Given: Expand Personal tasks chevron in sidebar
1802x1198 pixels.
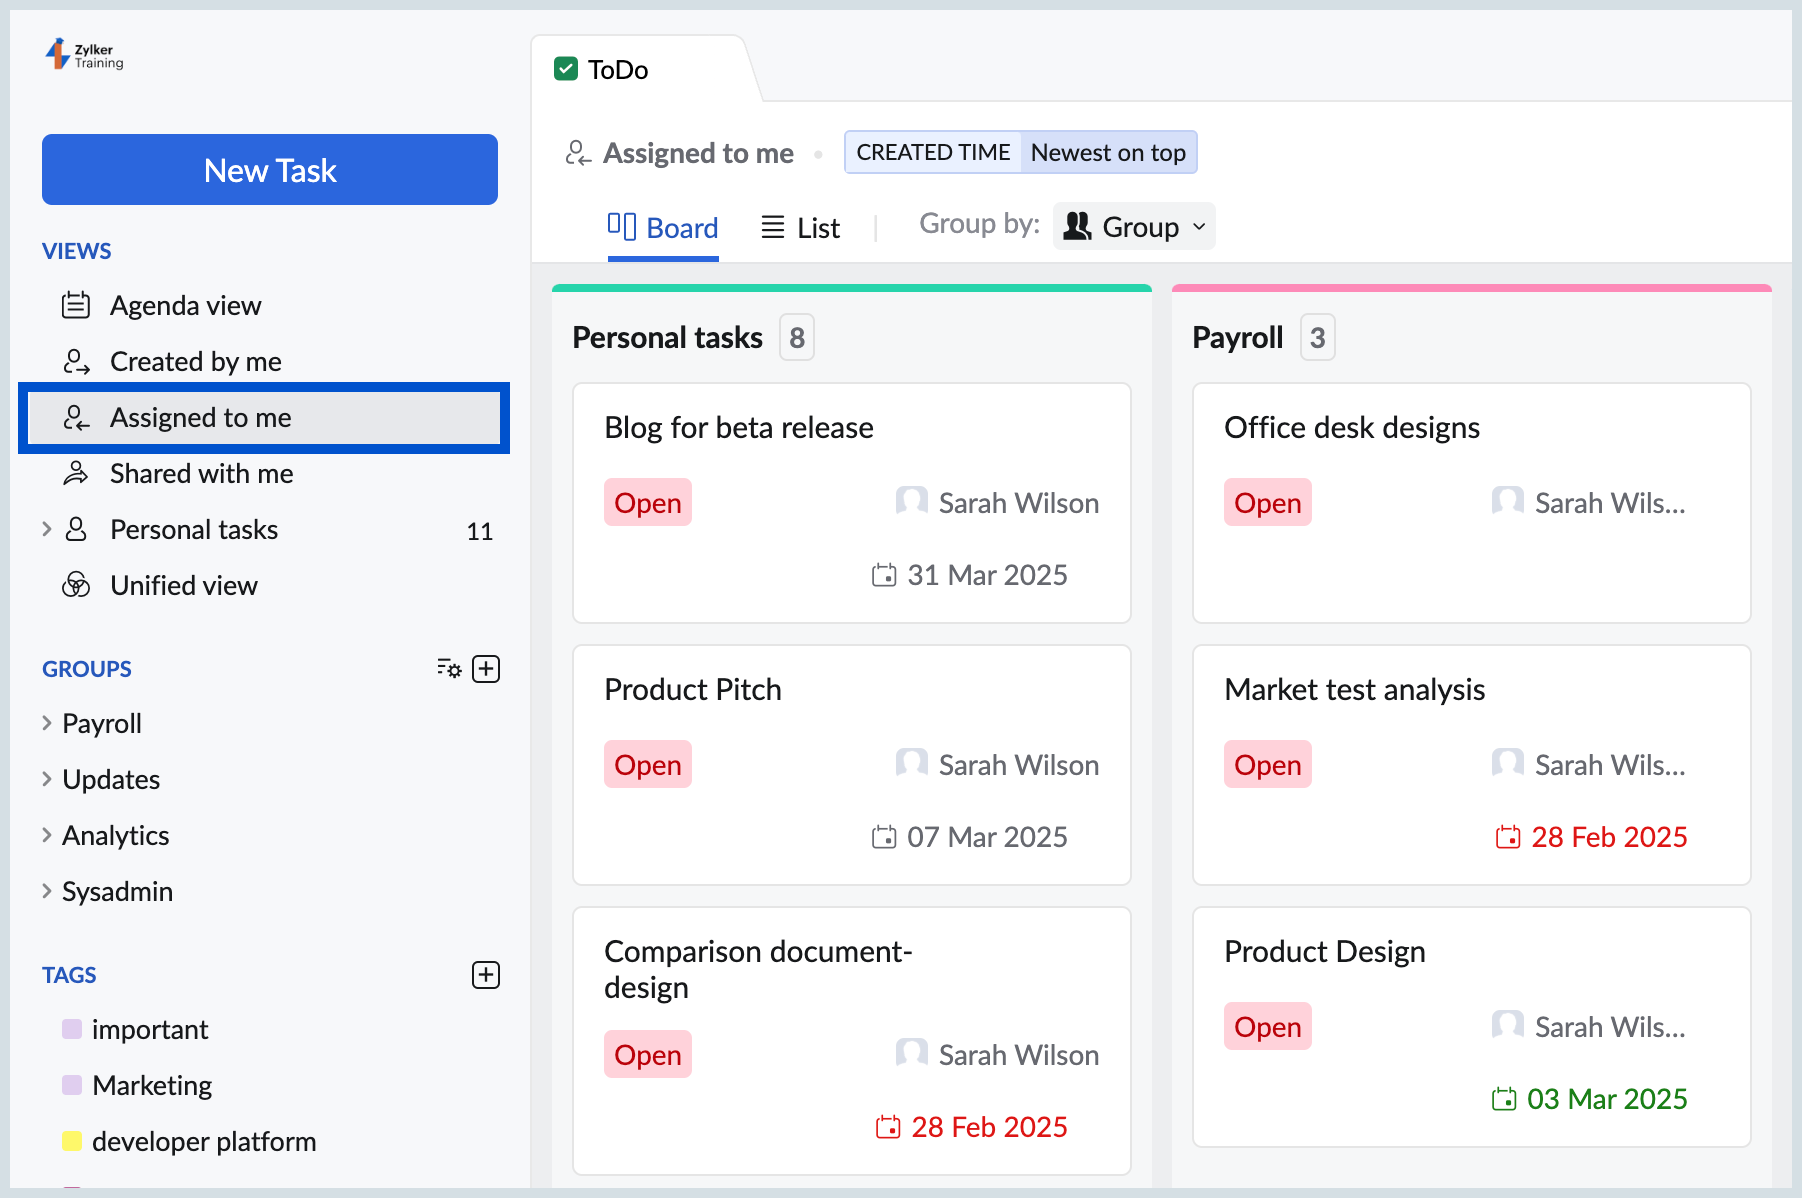Looking at the screenshot, I should 46,529.
